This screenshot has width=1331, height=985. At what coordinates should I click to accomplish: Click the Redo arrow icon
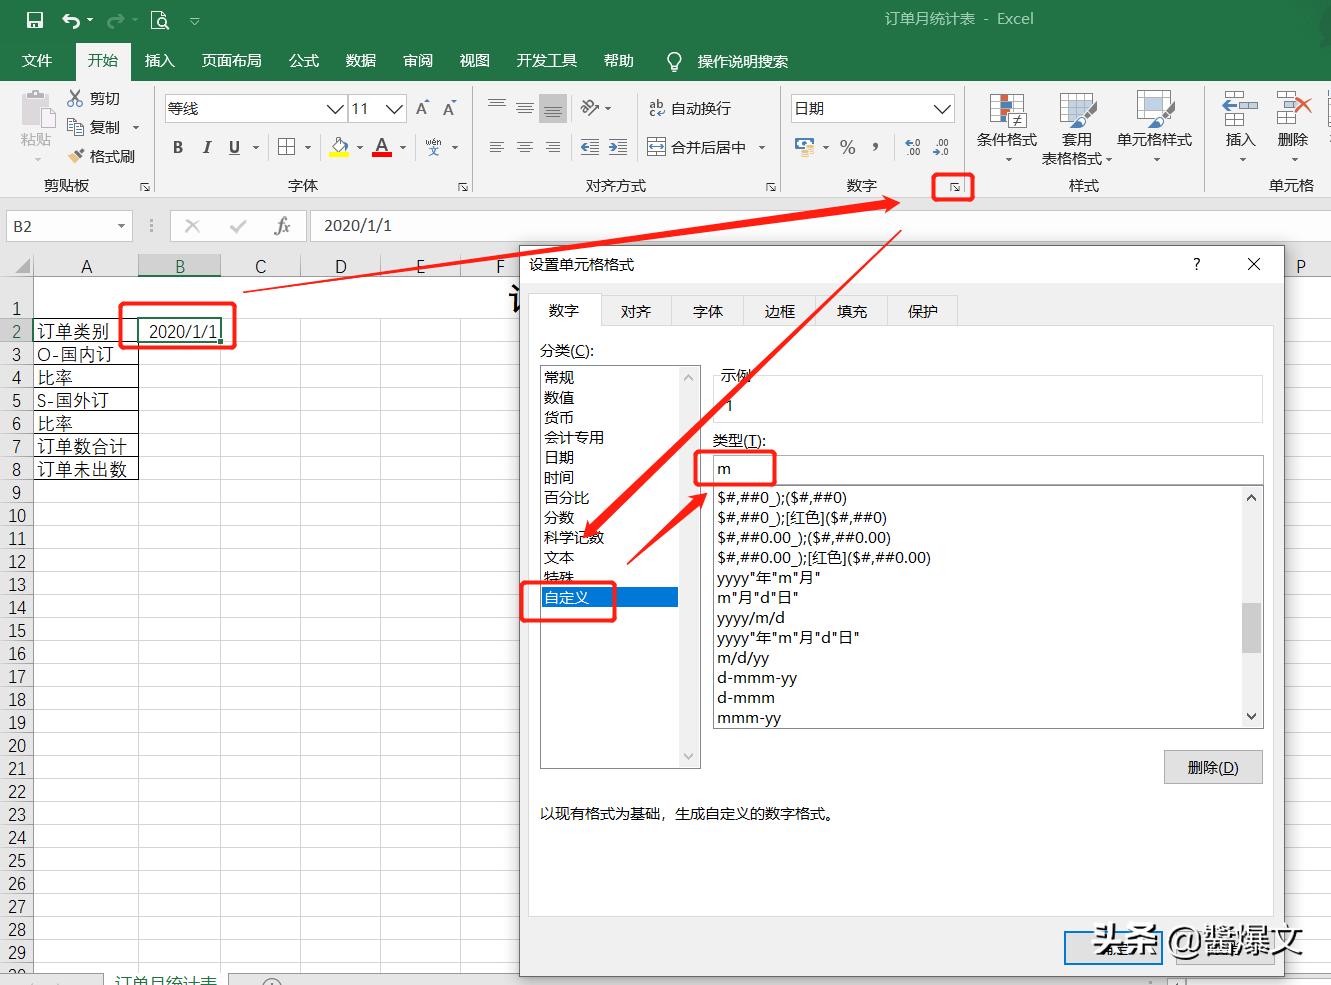[x=115, y=20]
